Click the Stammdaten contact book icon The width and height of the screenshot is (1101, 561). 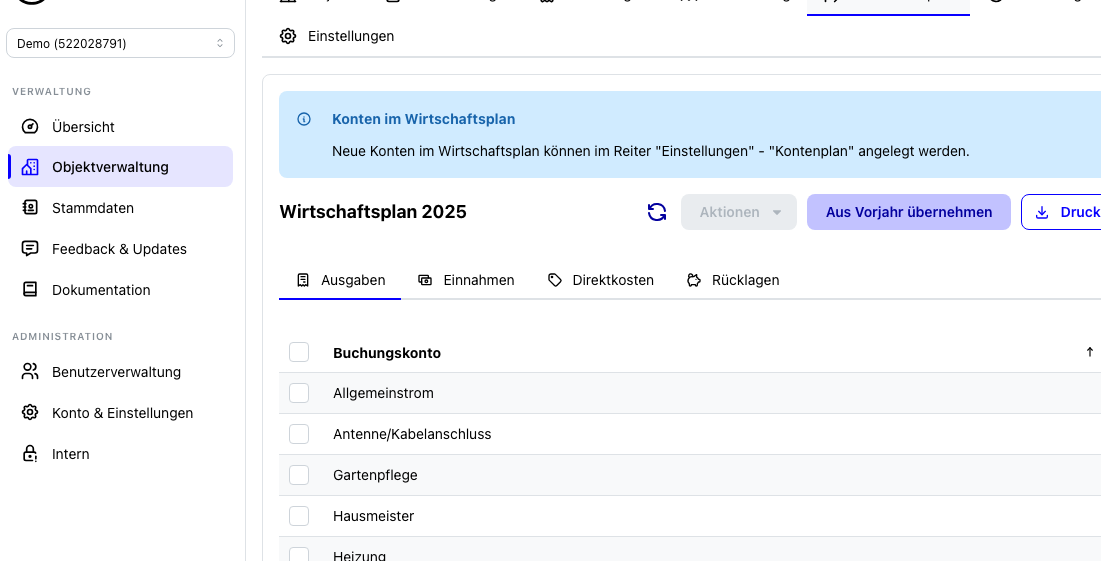click(30, 208)
